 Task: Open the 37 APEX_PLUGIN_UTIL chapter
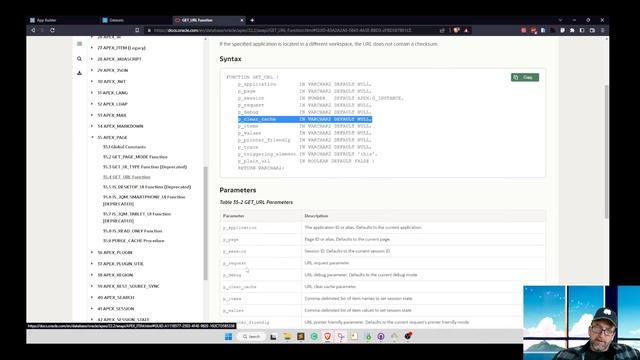click(120, 264)
